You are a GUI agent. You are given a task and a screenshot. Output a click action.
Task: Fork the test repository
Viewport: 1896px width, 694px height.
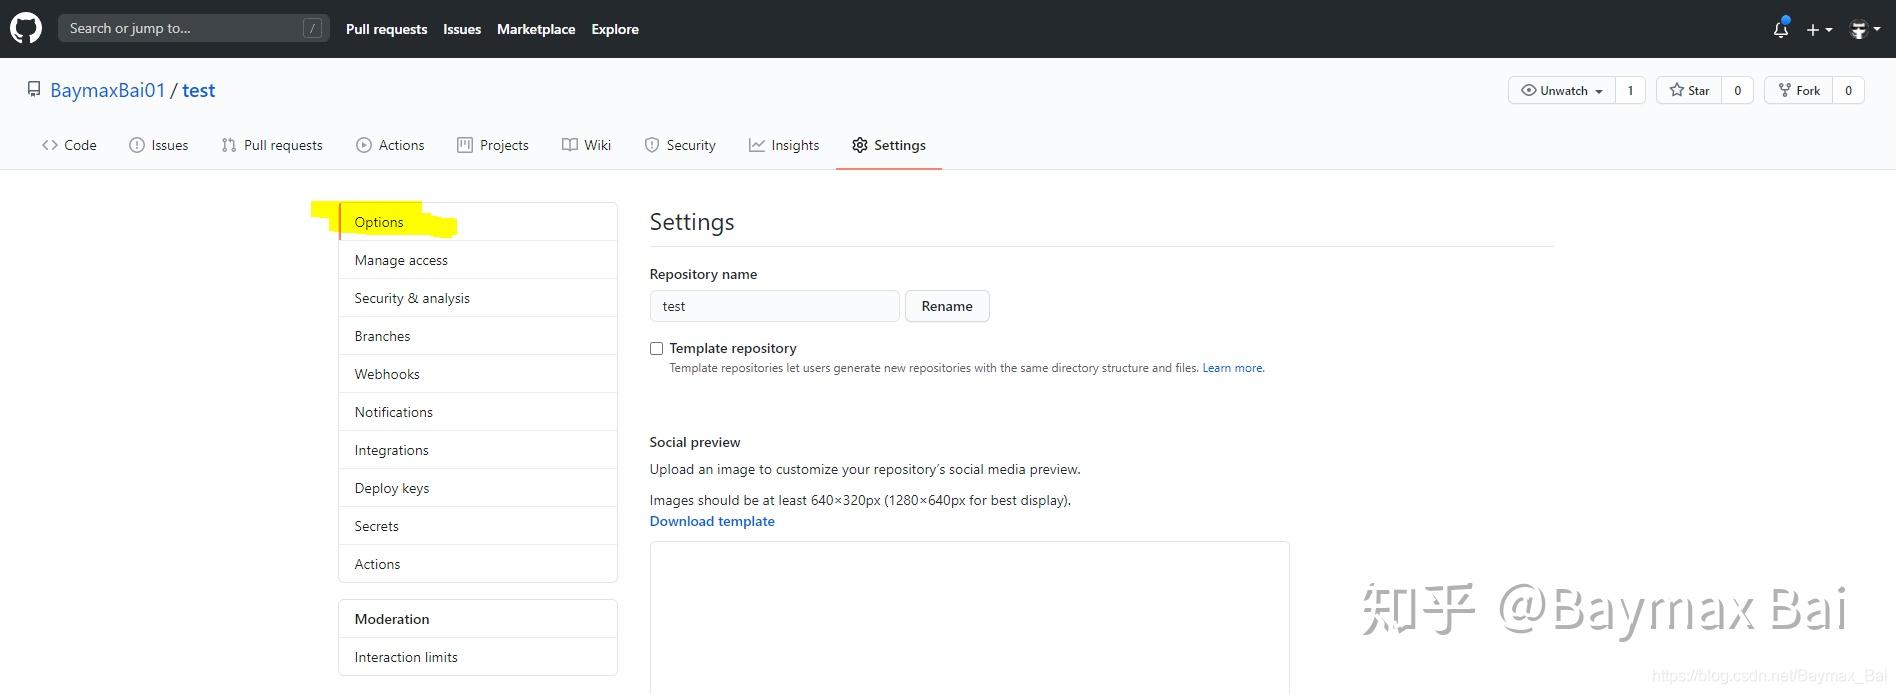tap(1799, 90)
